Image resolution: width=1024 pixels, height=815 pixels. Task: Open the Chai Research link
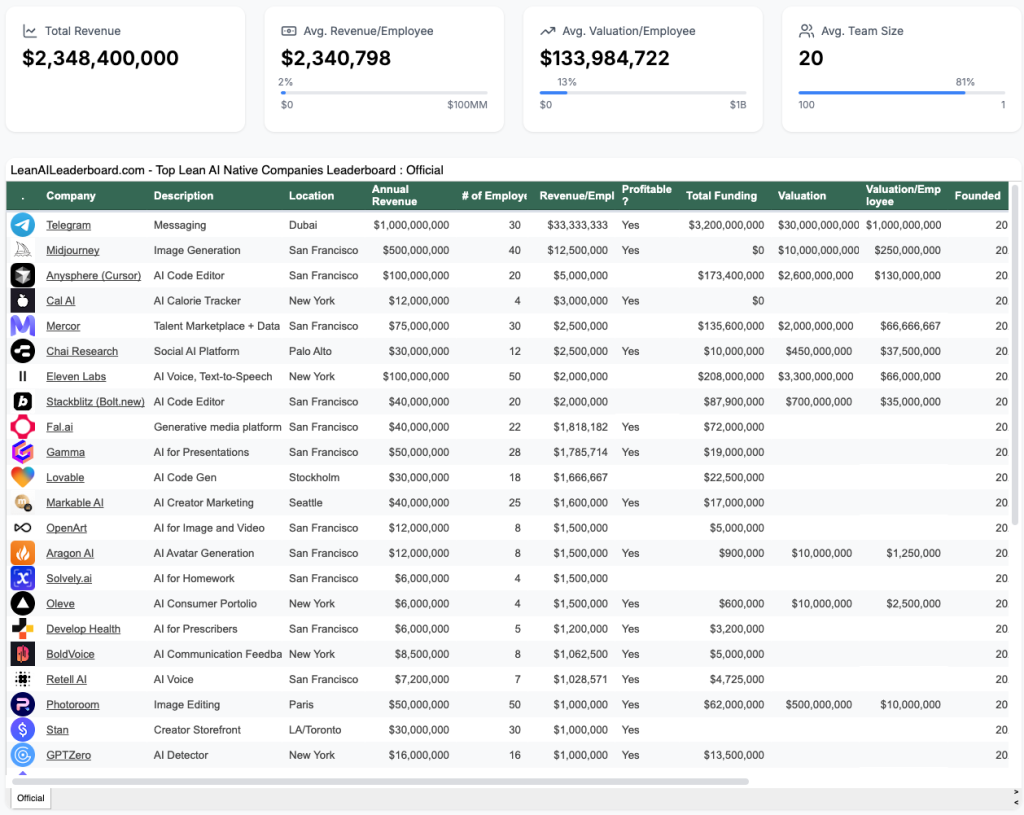point(82,351)
